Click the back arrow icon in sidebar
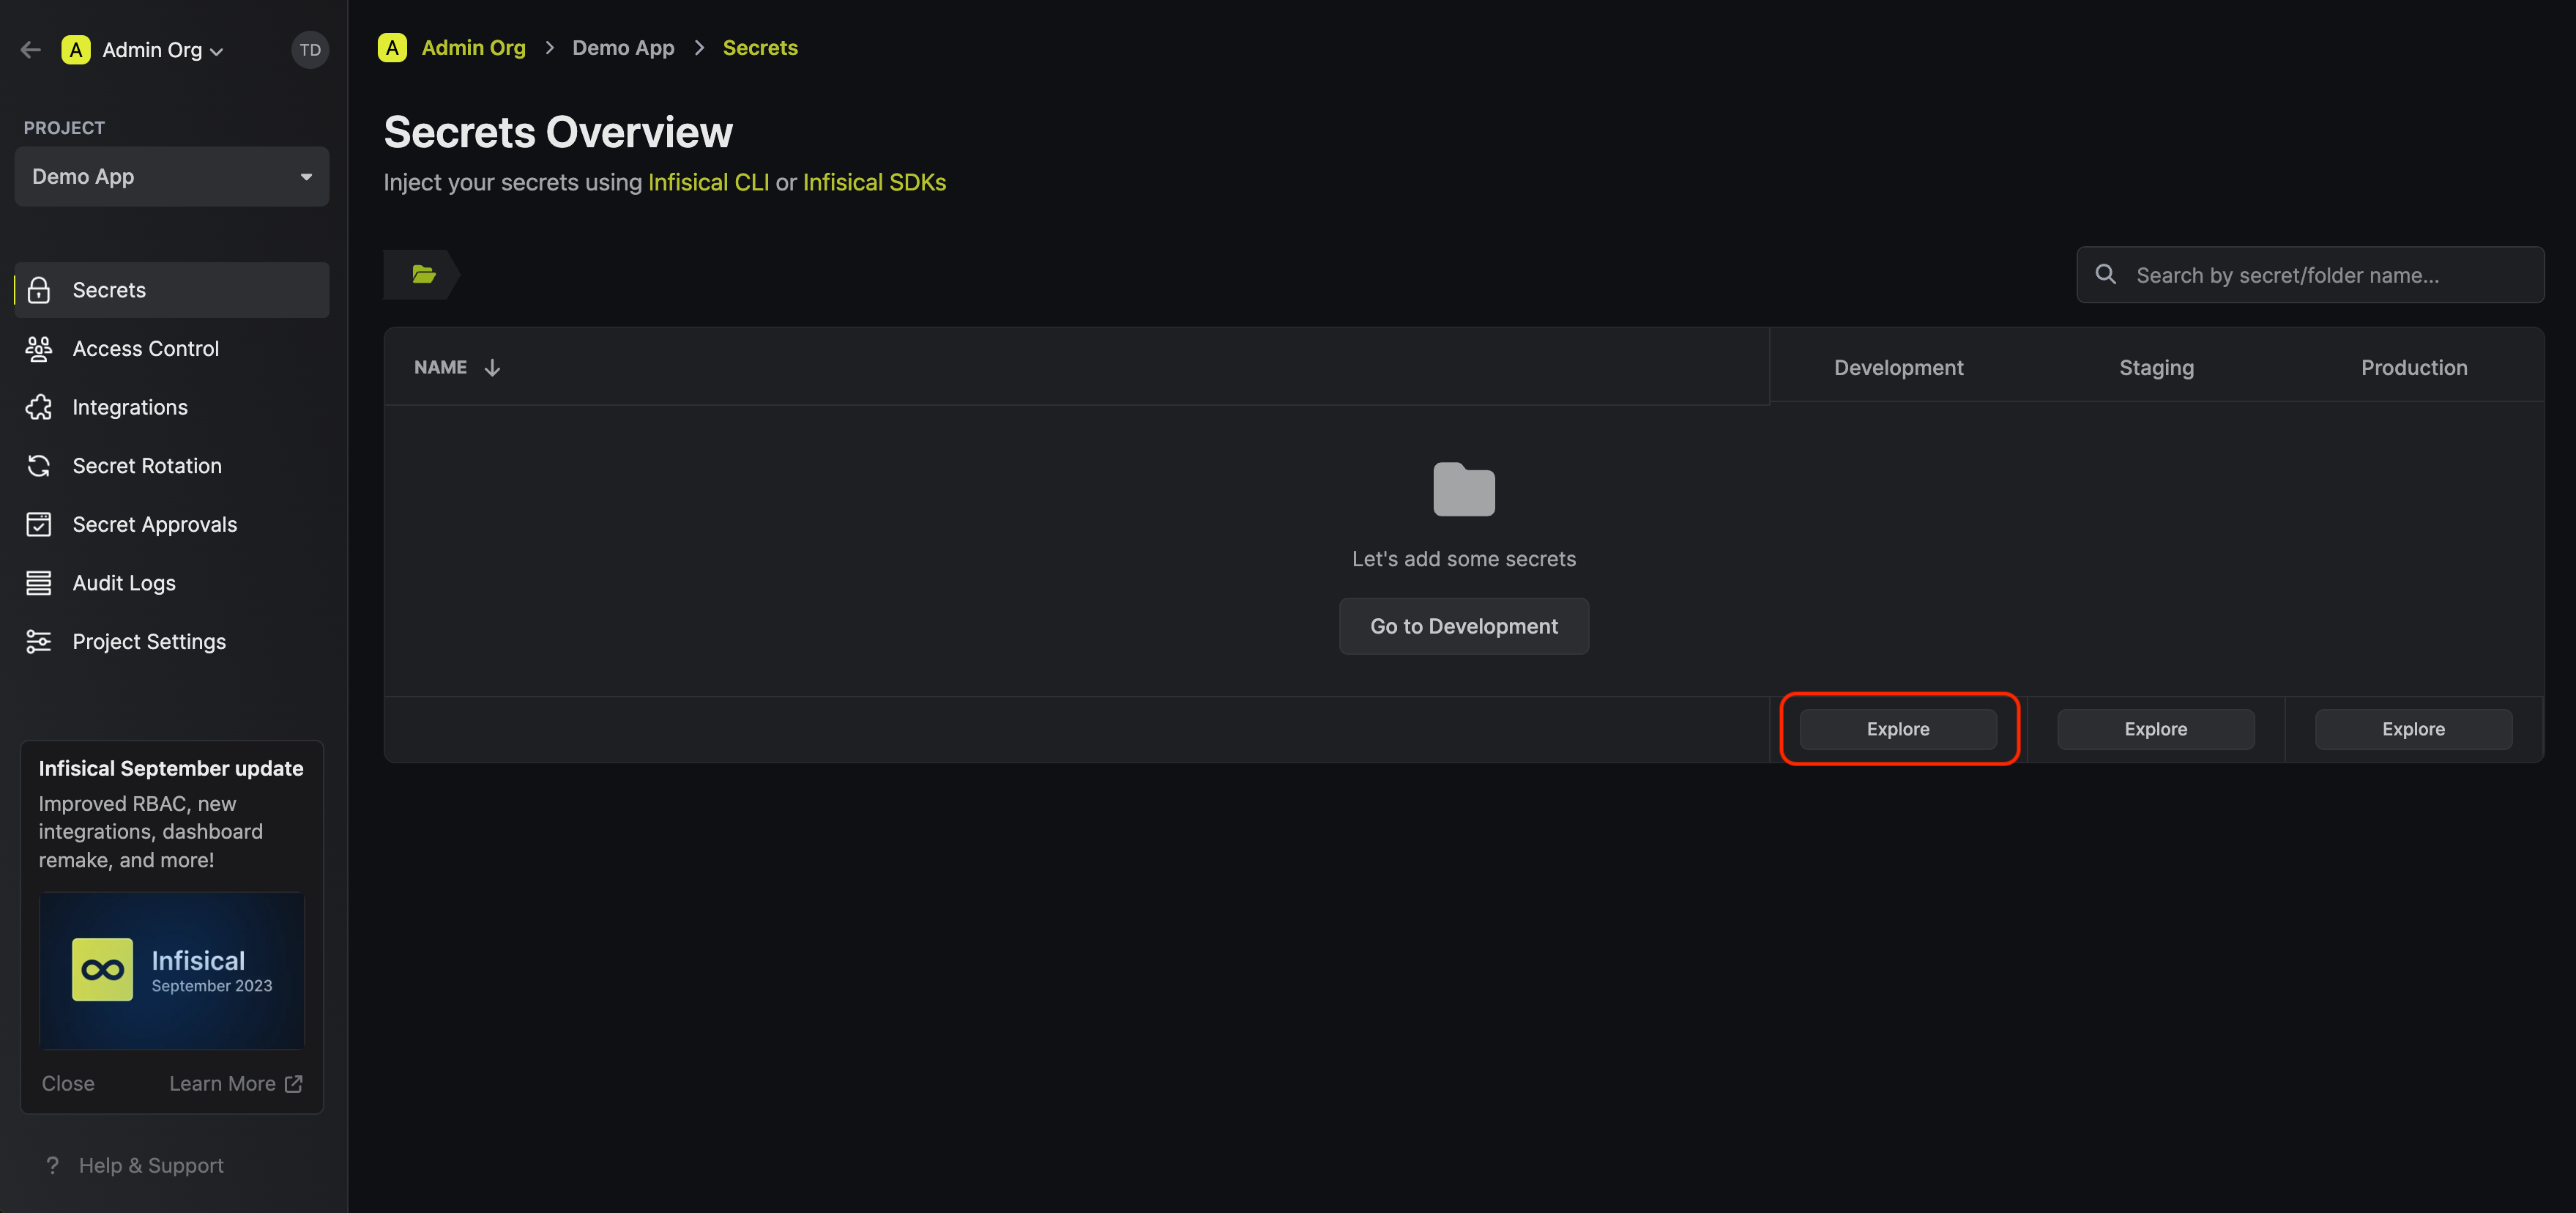 (31, 49)
